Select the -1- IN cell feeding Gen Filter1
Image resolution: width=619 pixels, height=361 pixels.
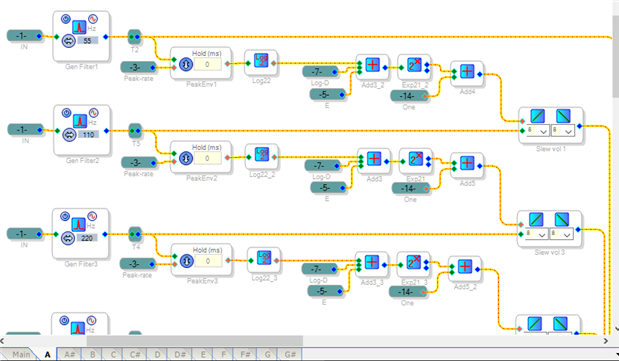coord(24,36)
